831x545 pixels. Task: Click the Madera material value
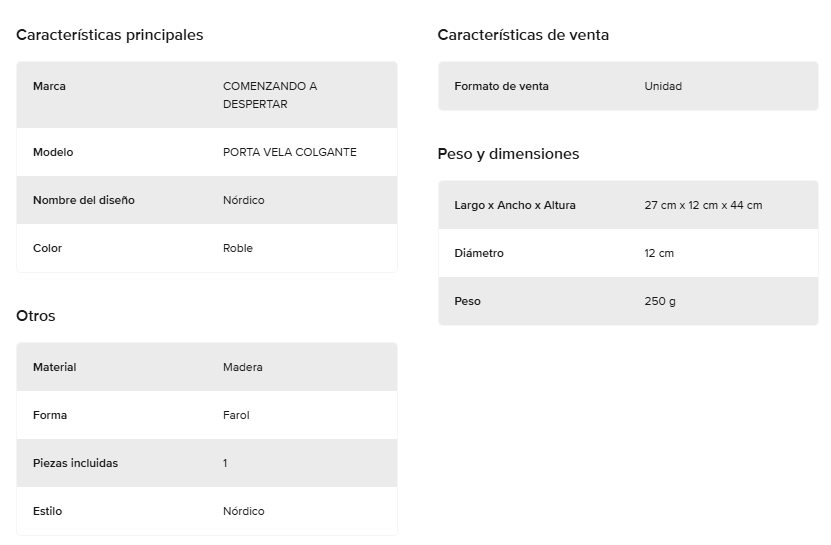pos(242,367)
